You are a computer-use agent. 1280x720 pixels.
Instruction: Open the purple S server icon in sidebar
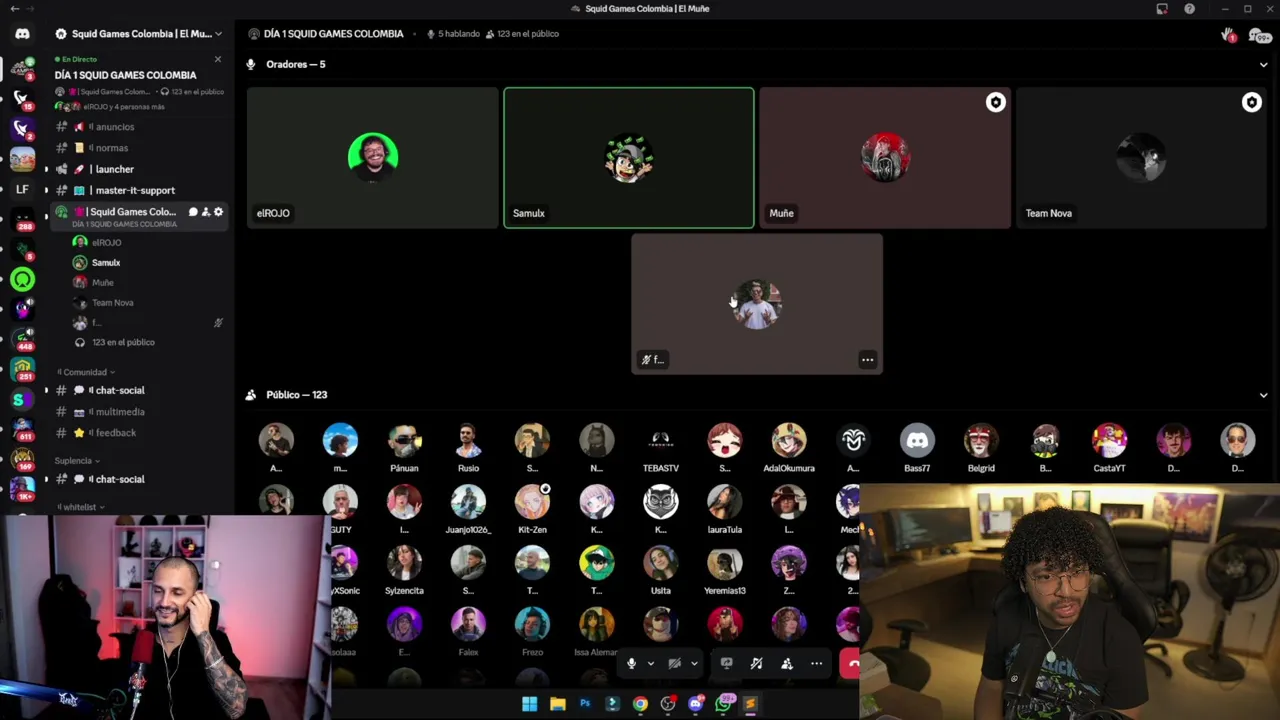click(20, 399)
